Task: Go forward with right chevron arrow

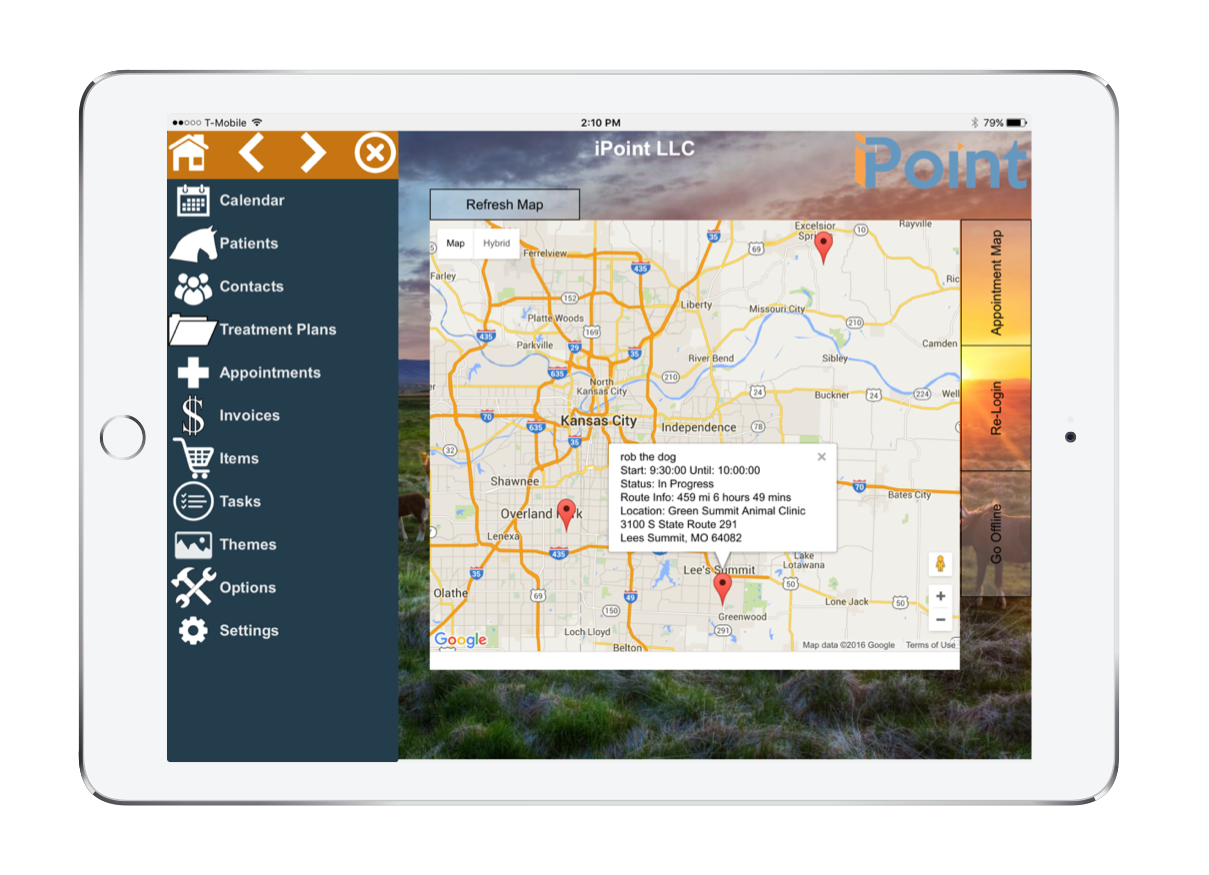Action: [x=314, y=153]
